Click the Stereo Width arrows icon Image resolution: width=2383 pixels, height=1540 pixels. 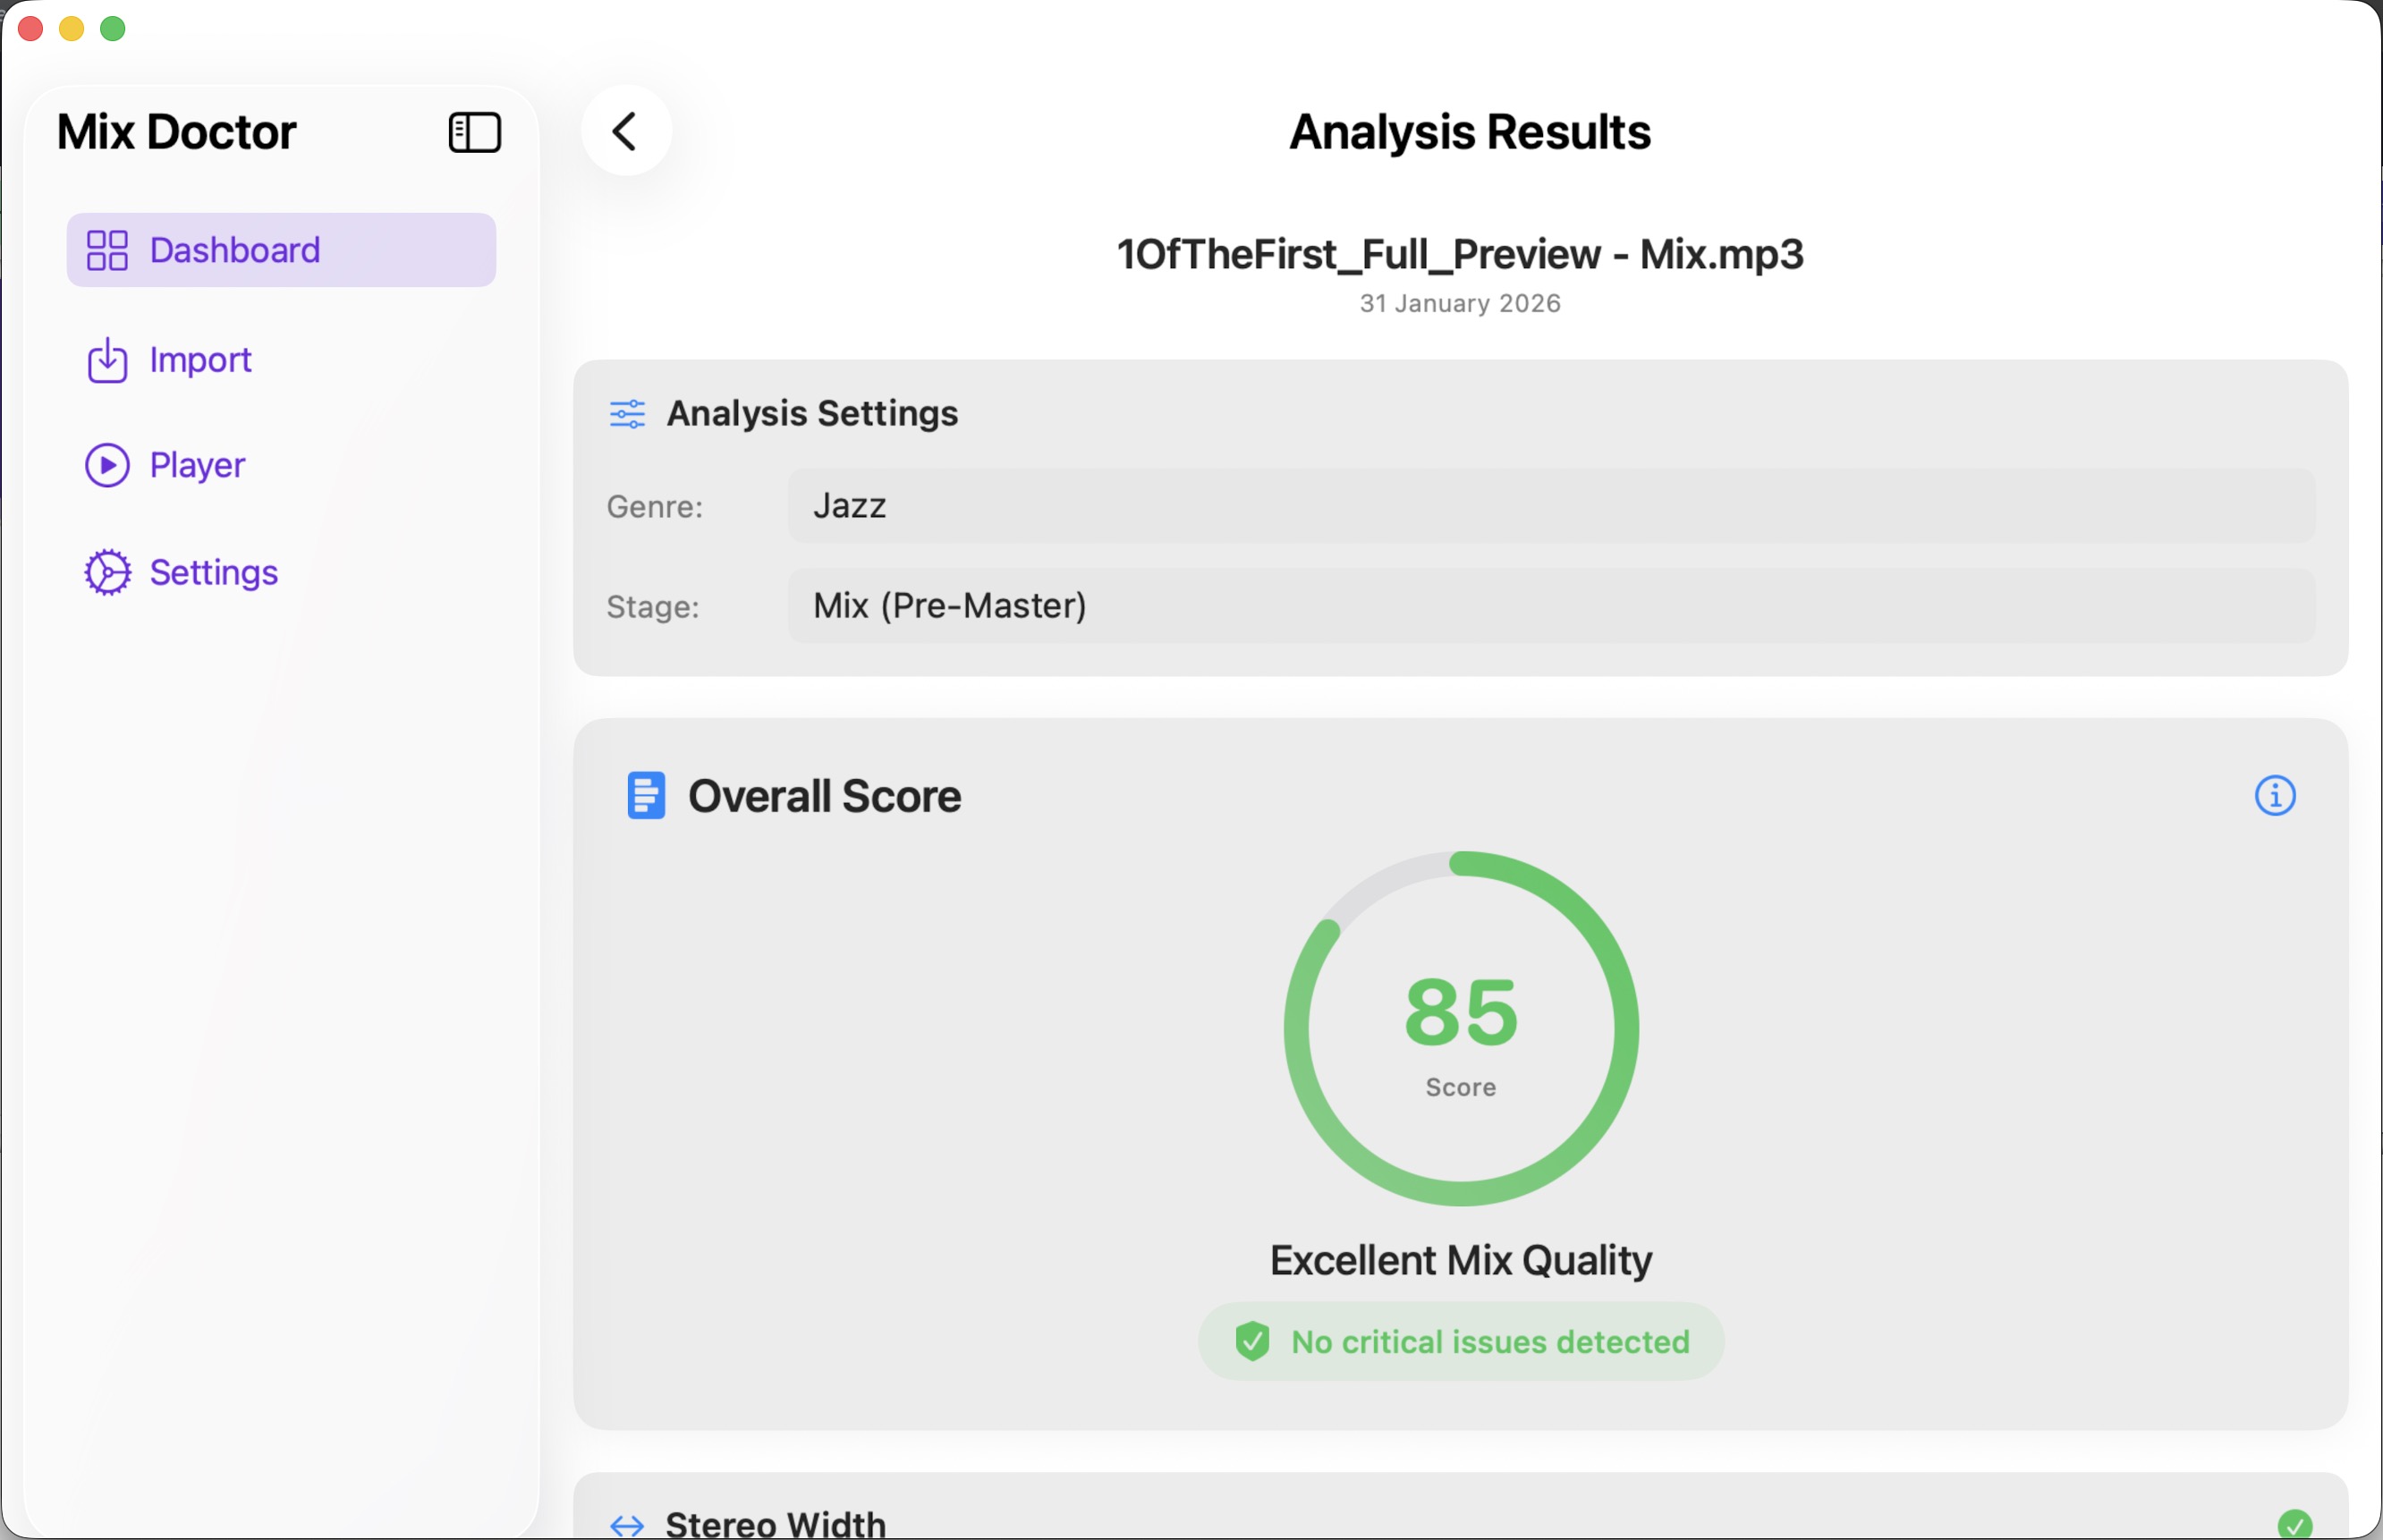pyautogui.click(x=629, y=1524)
